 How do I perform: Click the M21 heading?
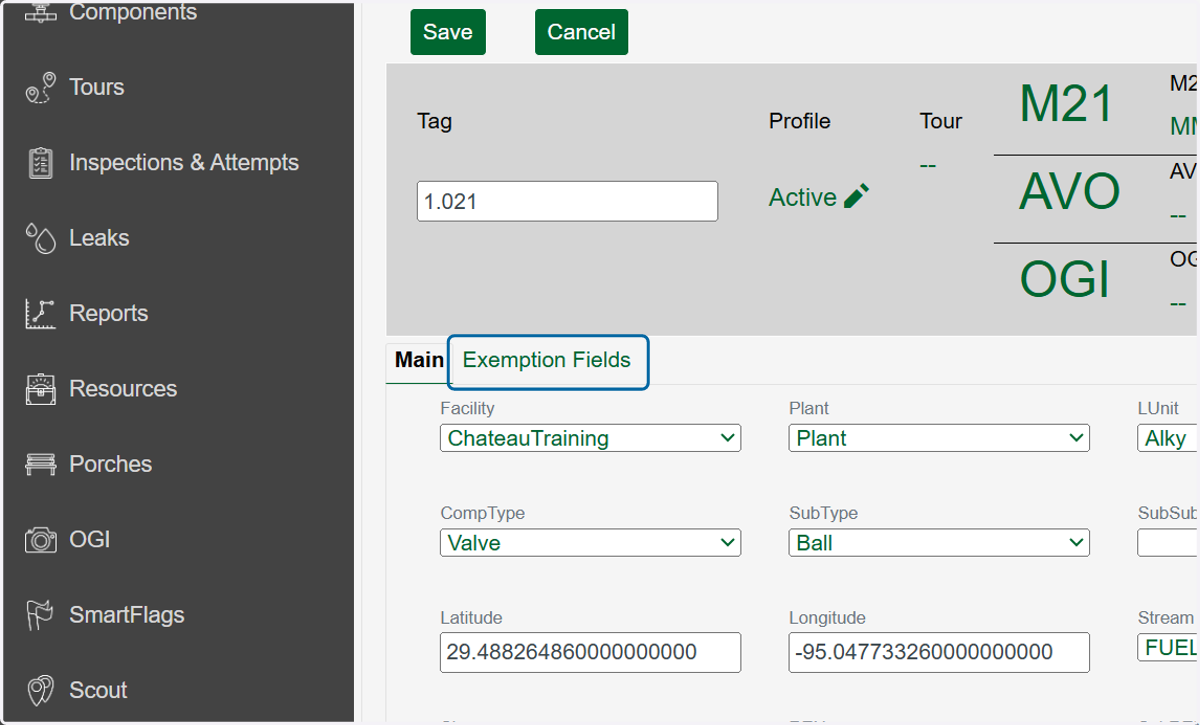tap(1066, 103)
